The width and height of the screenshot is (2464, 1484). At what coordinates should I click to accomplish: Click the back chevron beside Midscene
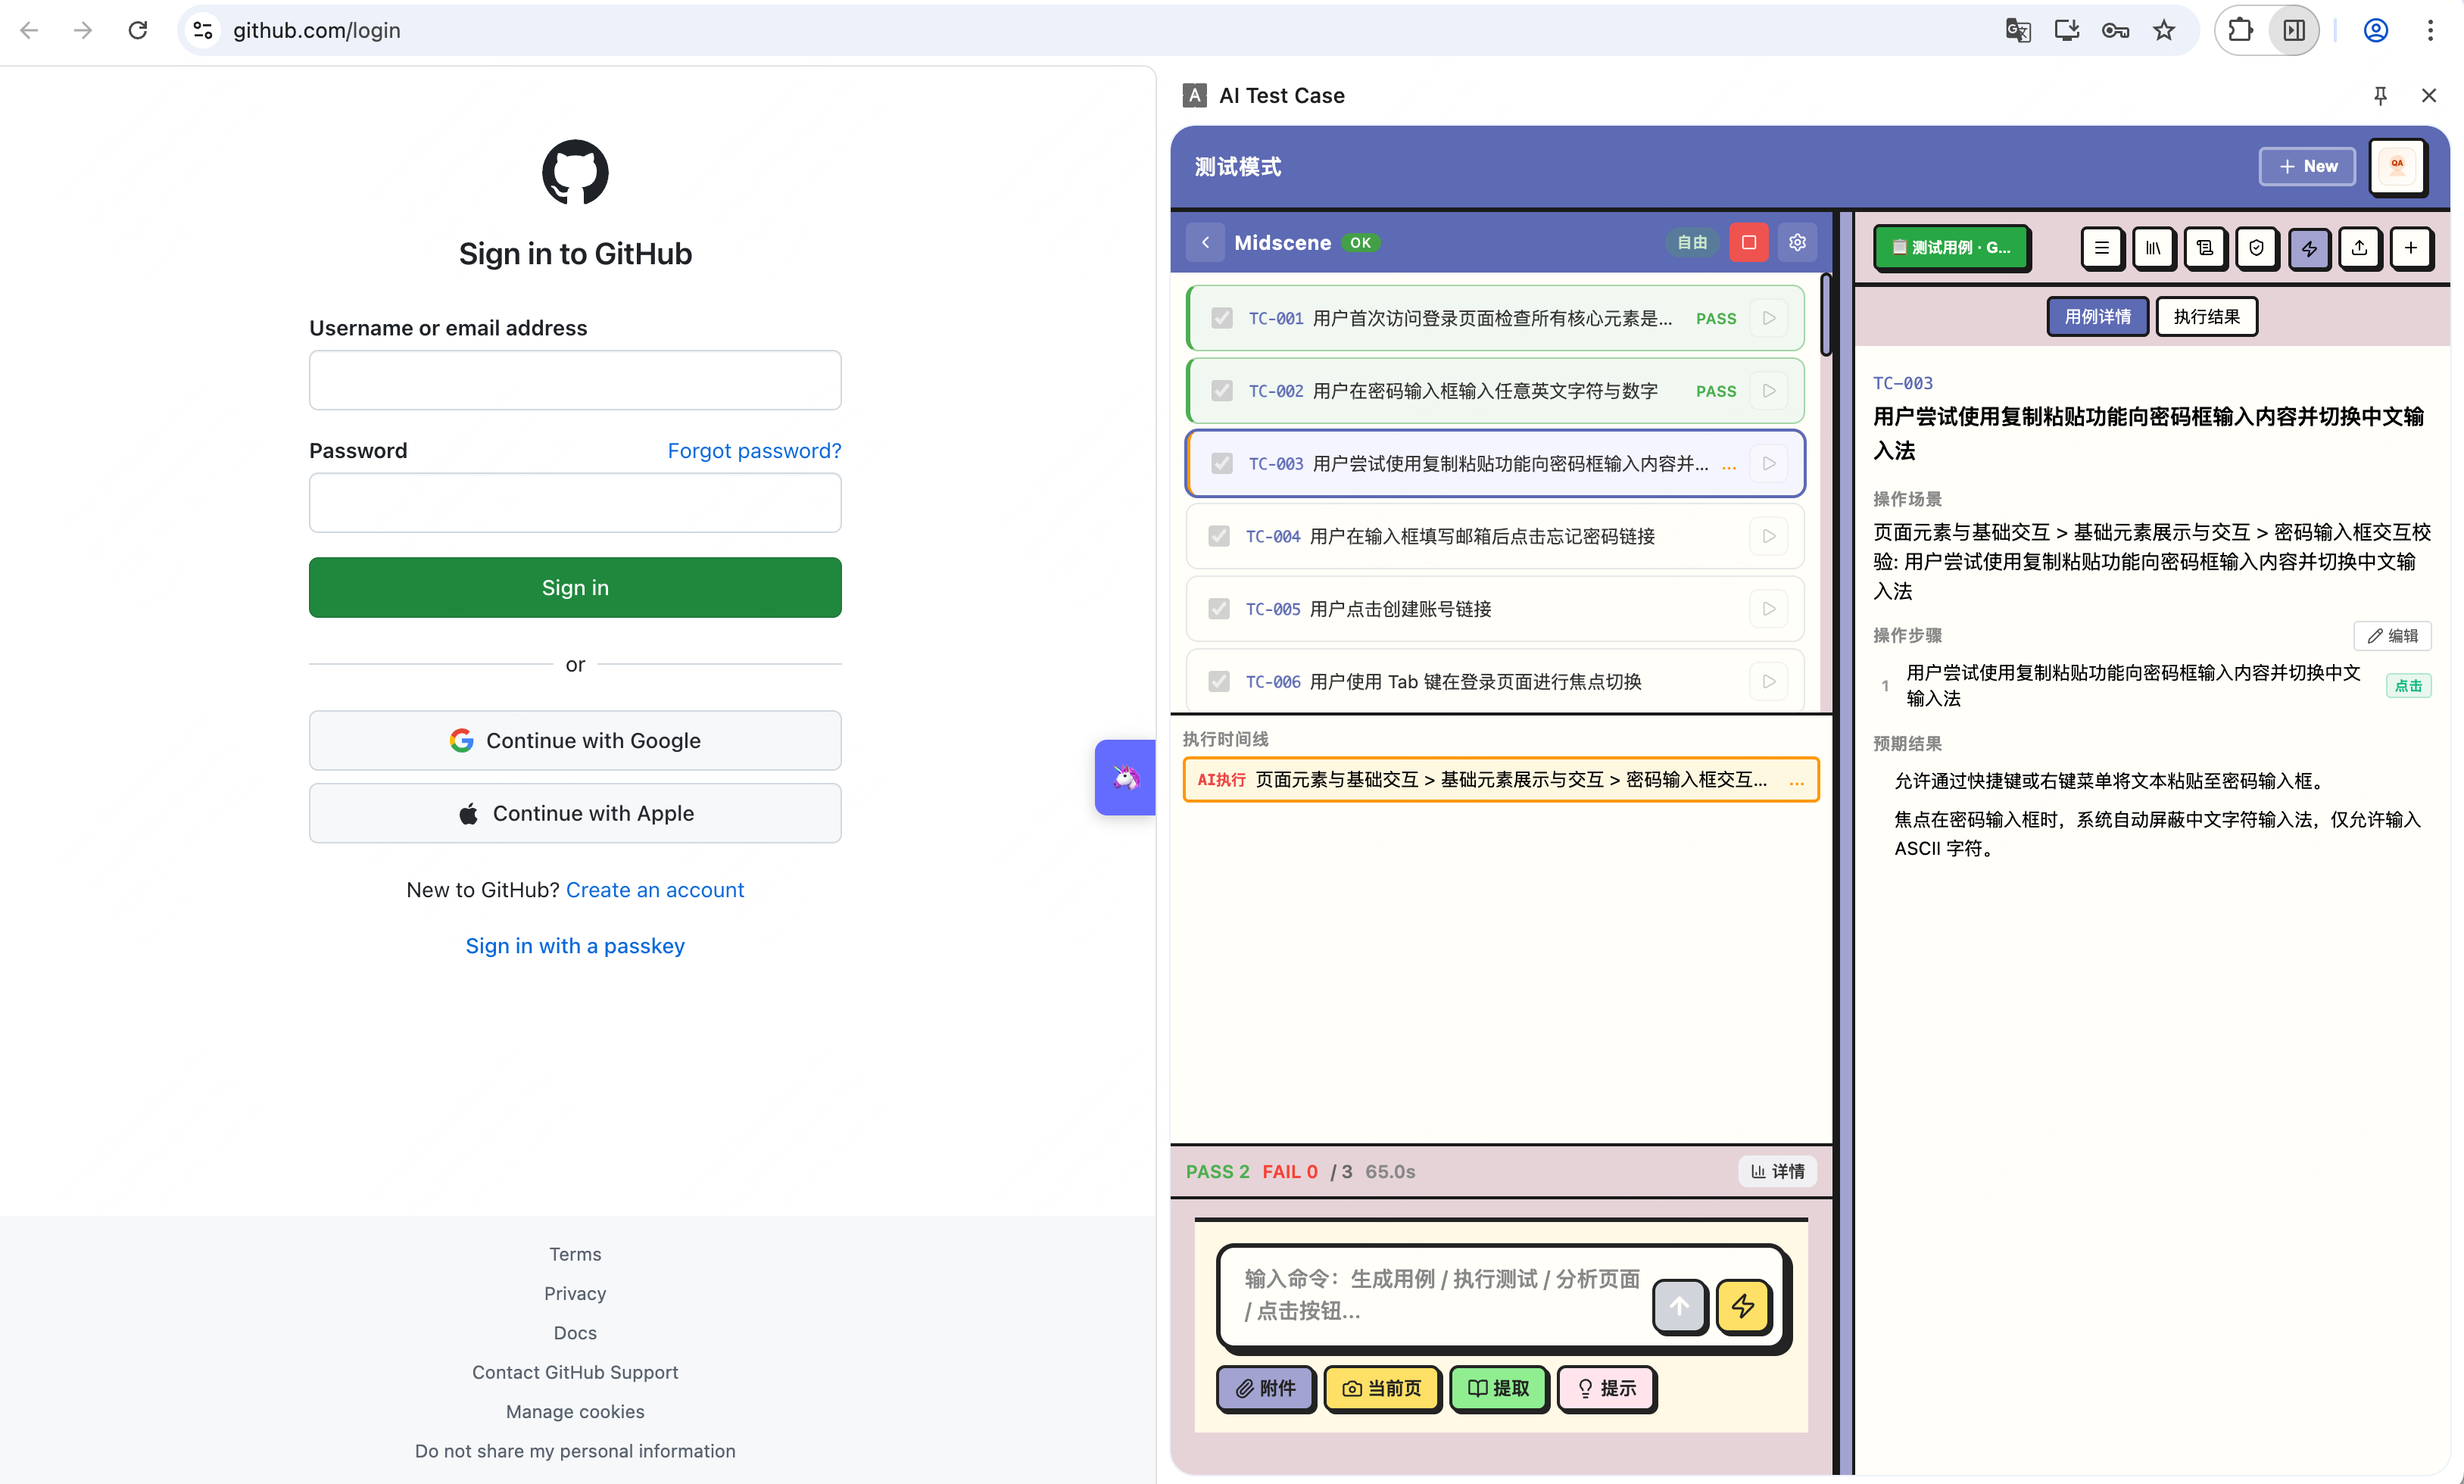[x=1206, y=242]
